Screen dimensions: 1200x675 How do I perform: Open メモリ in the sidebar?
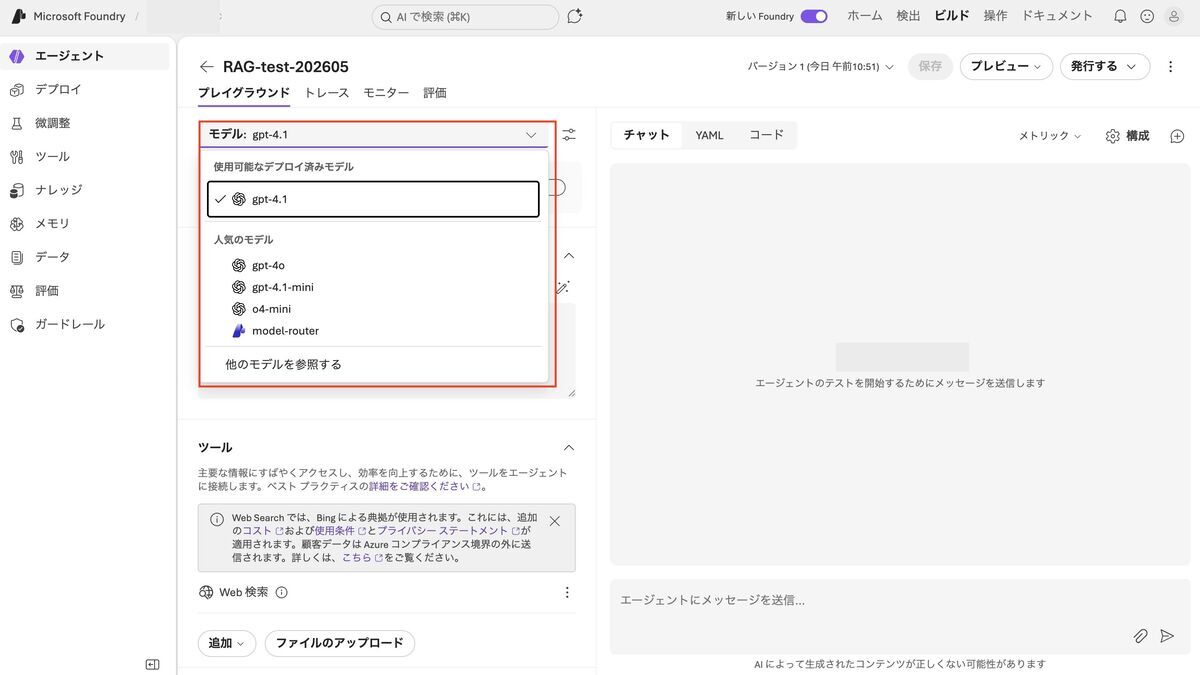pos(86,224)
